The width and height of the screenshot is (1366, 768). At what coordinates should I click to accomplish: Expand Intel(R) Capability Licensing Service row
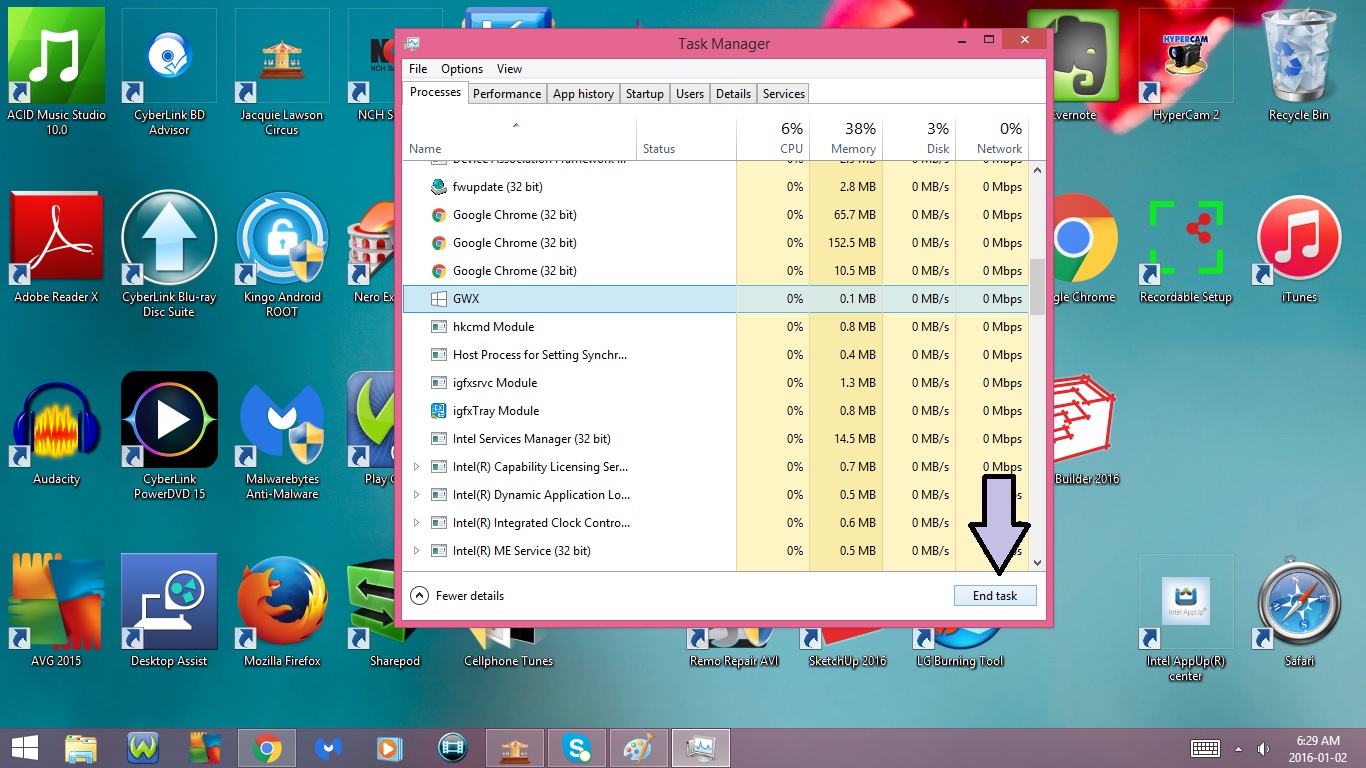[x=417, y=467]
